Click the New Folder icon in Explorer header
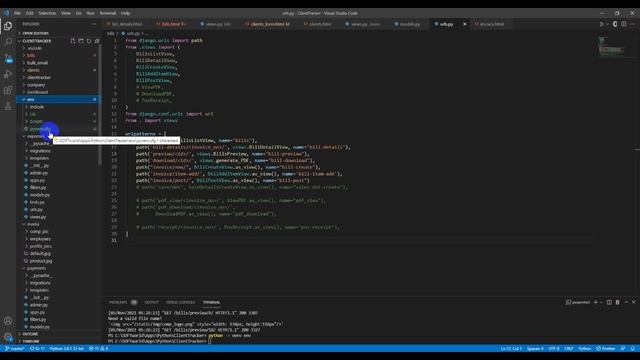The height and width of the screenshot is (360, 640). (81, 41)
